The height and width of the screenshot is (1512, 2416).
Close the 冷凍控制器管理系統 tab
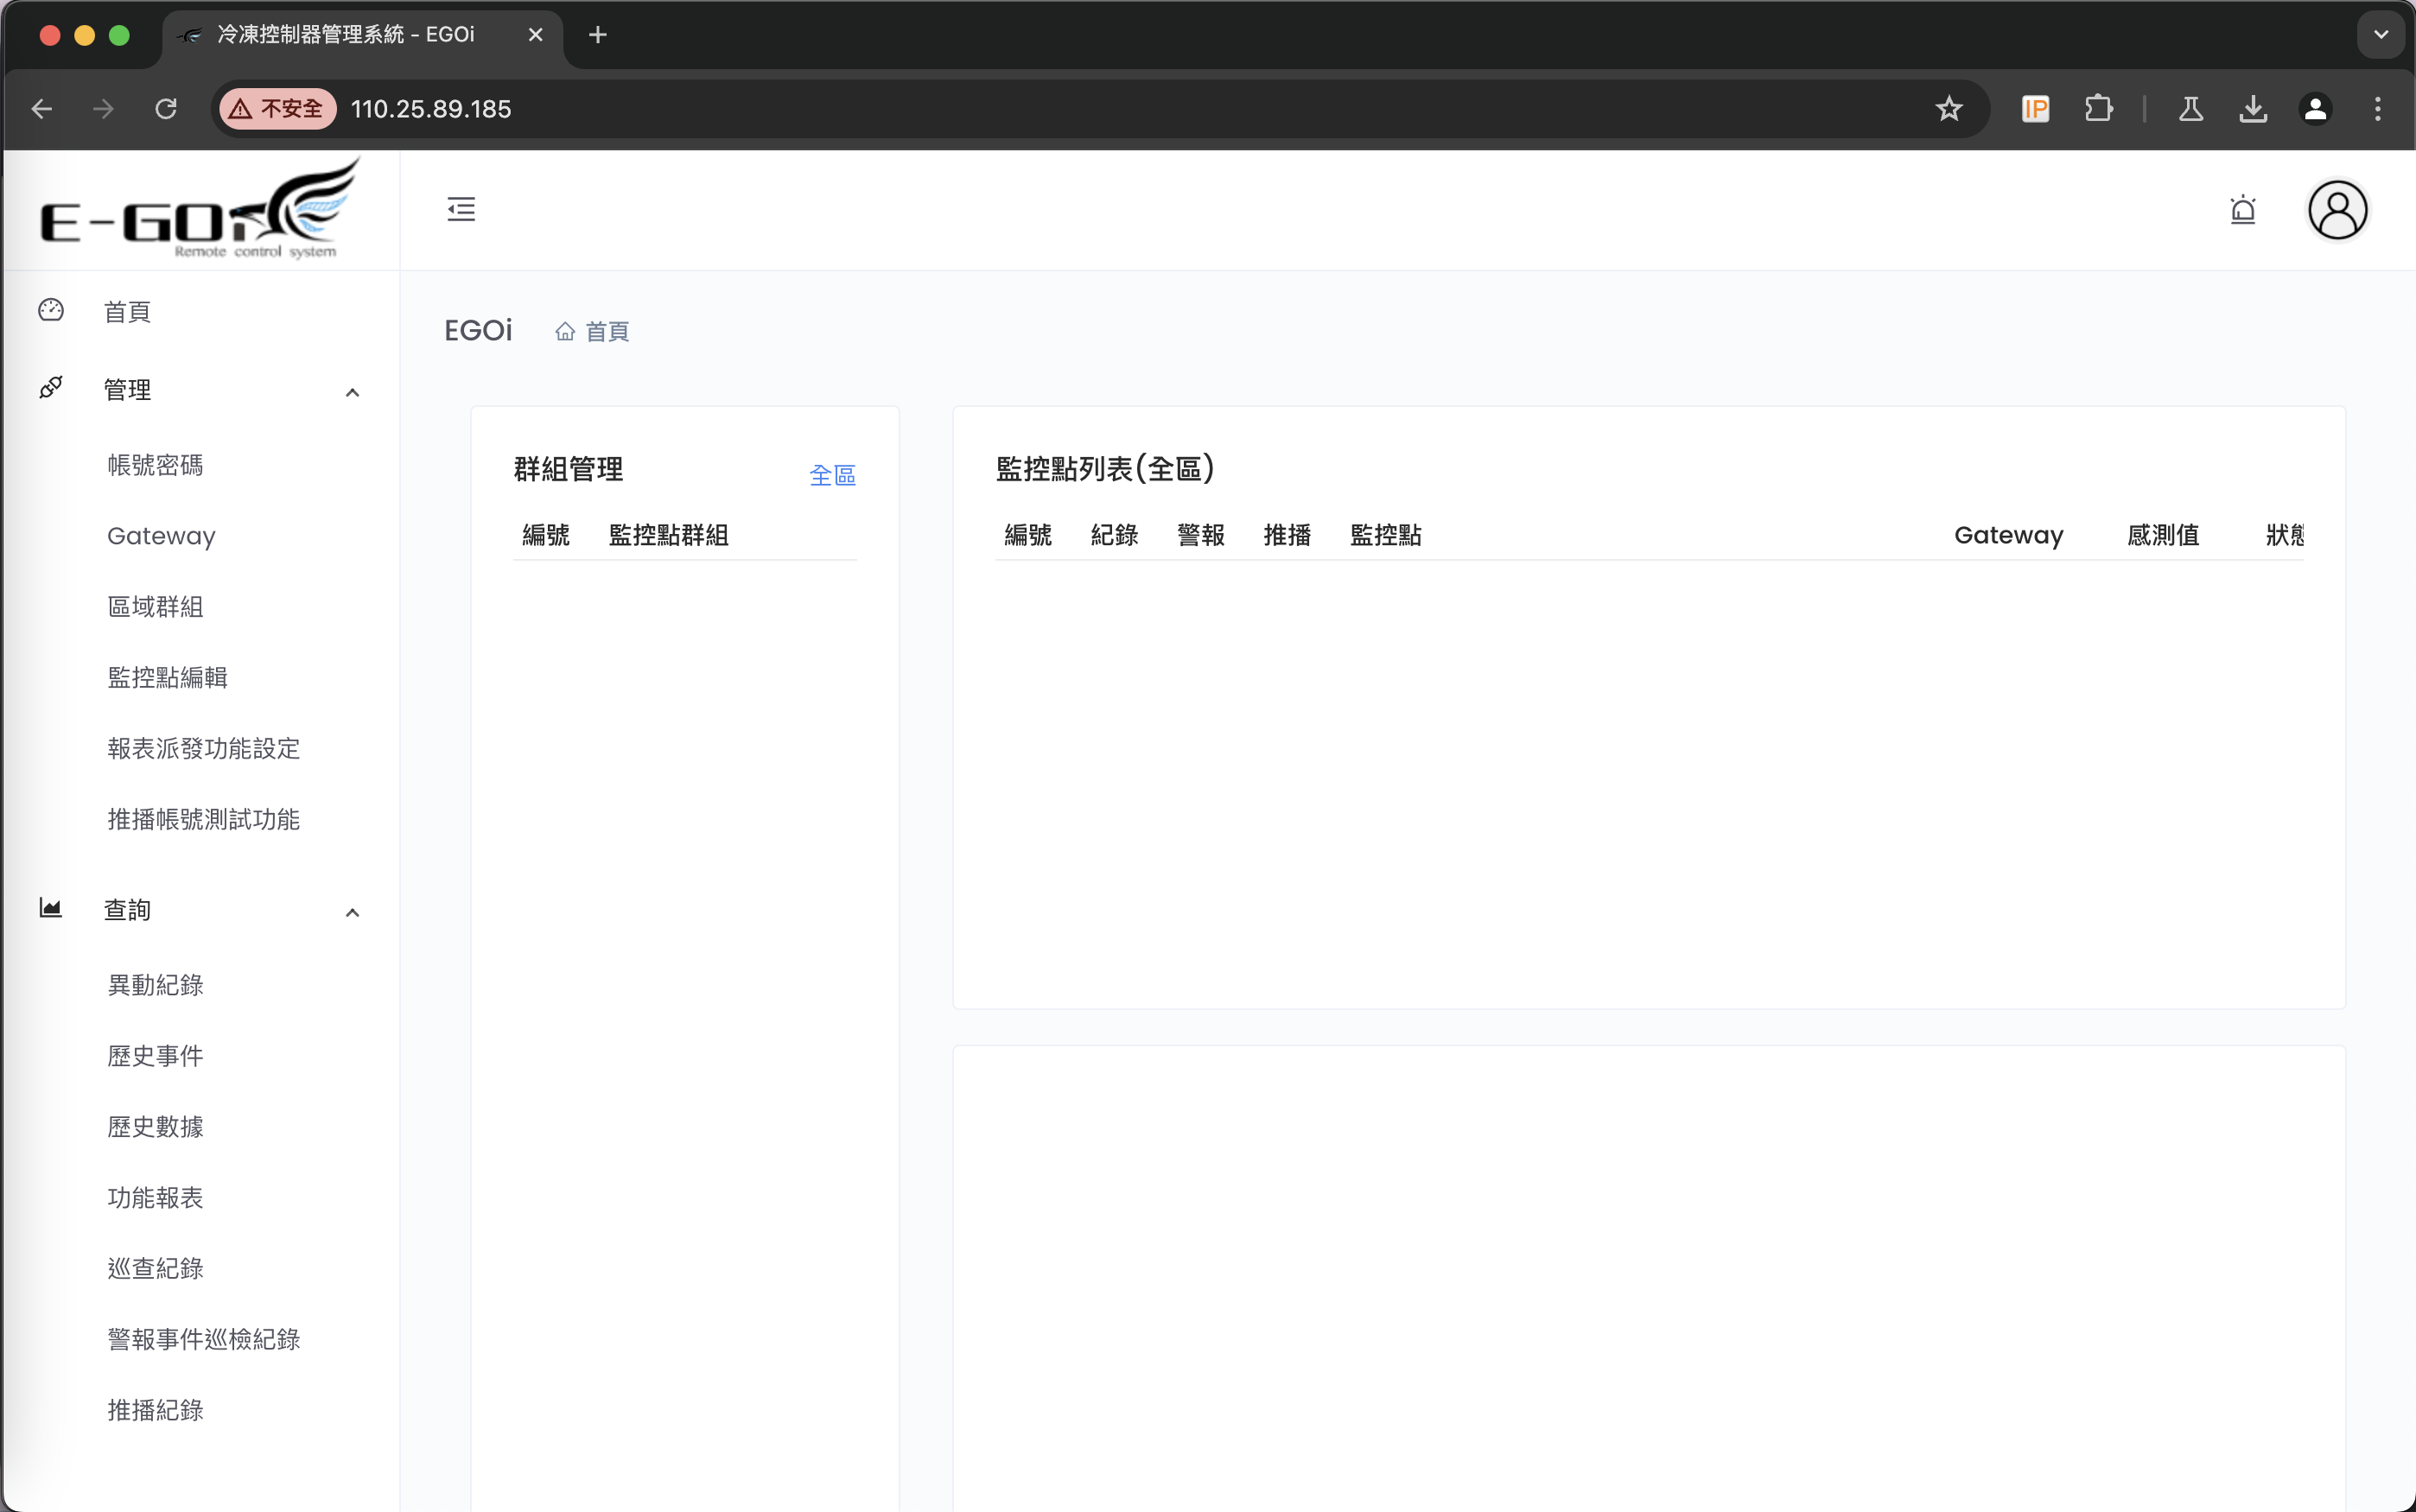coord(536,35)
